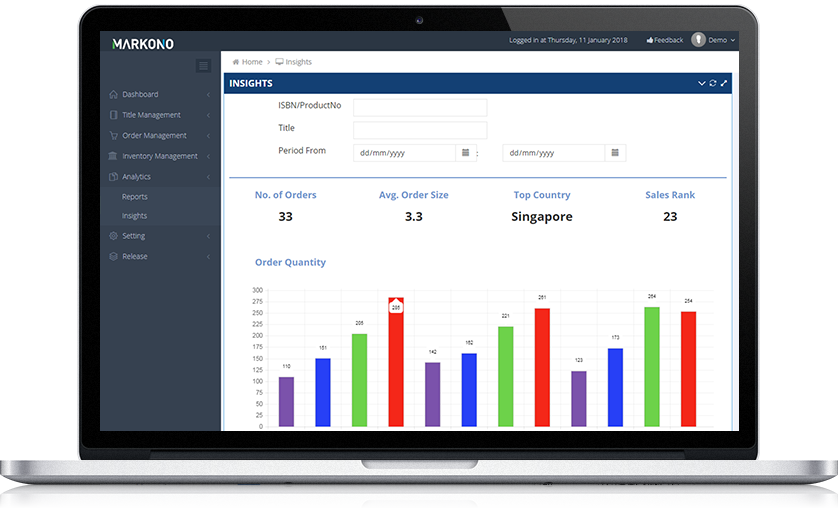
Task: Click the Period From start date field
Action: [x=405, y=153]
